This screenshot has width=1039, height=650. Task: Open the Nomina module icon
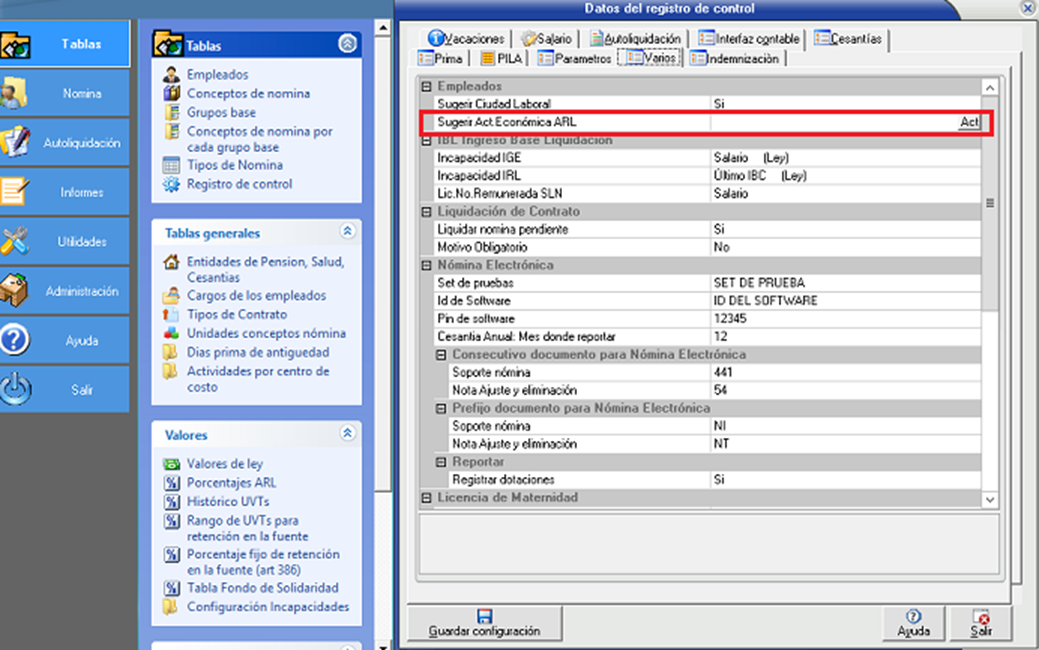[15, 93]
